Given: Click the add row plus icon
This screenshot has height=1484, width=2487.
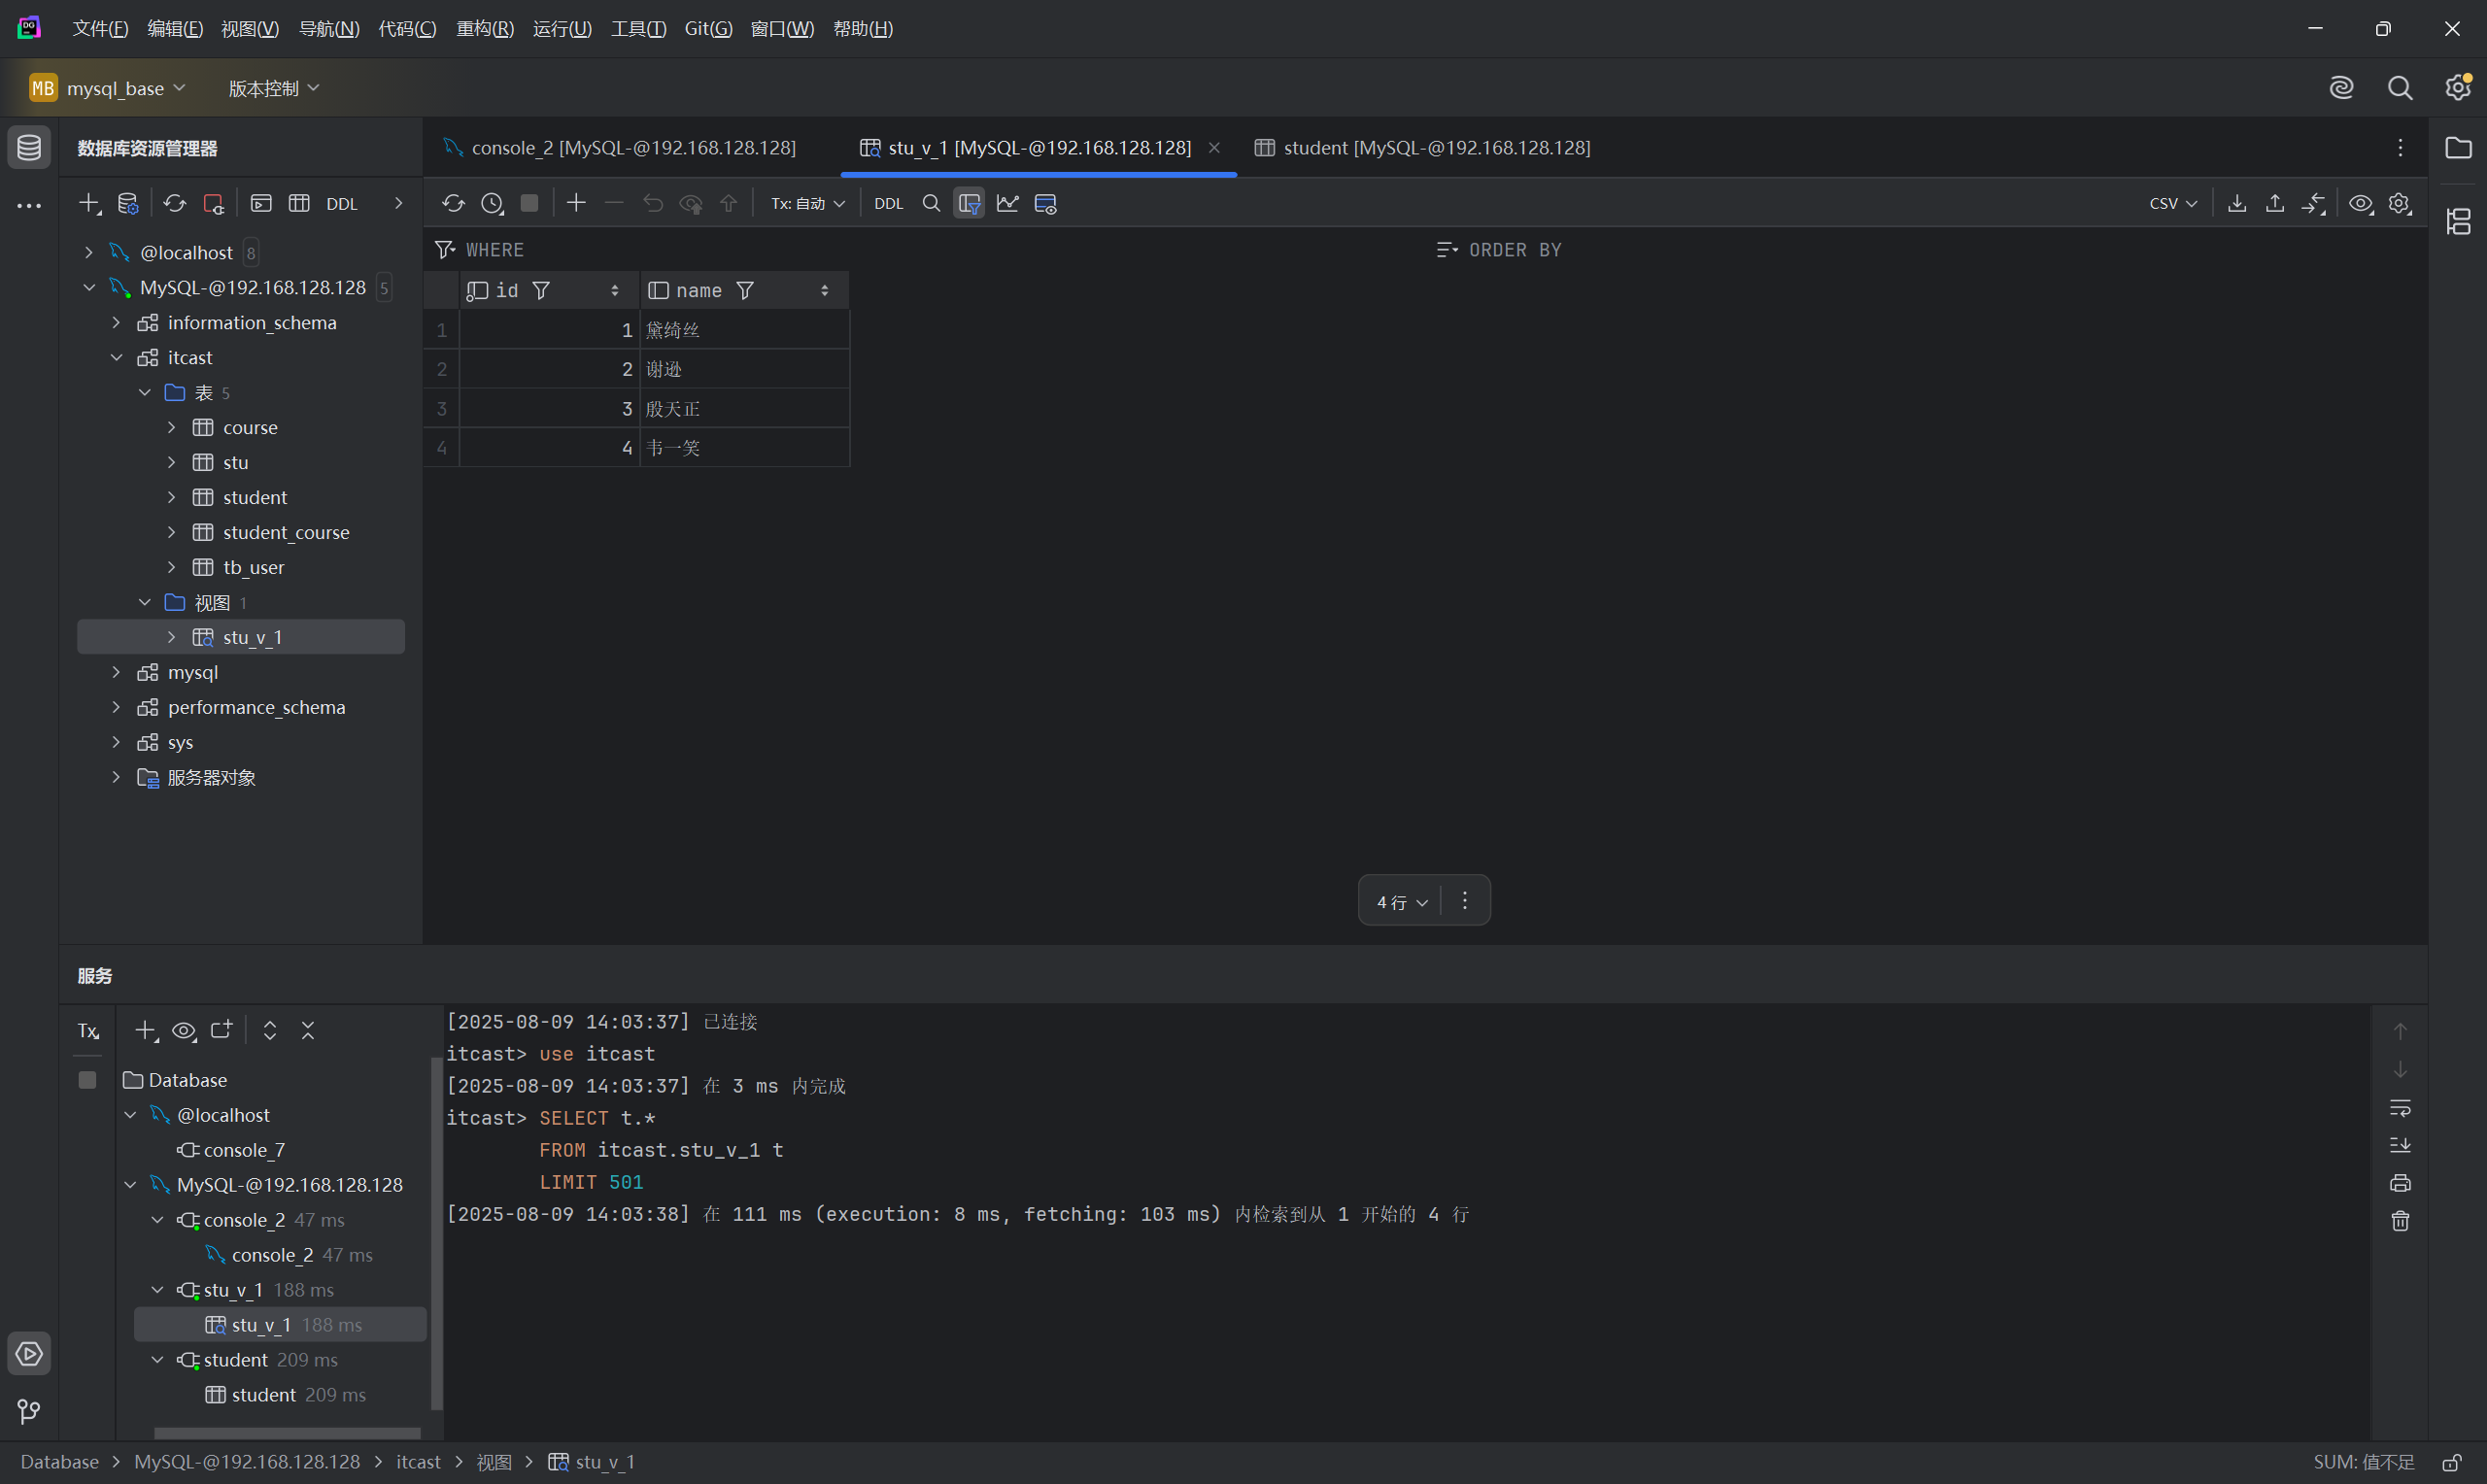Looking at the screenshot, I should [576, 203].
